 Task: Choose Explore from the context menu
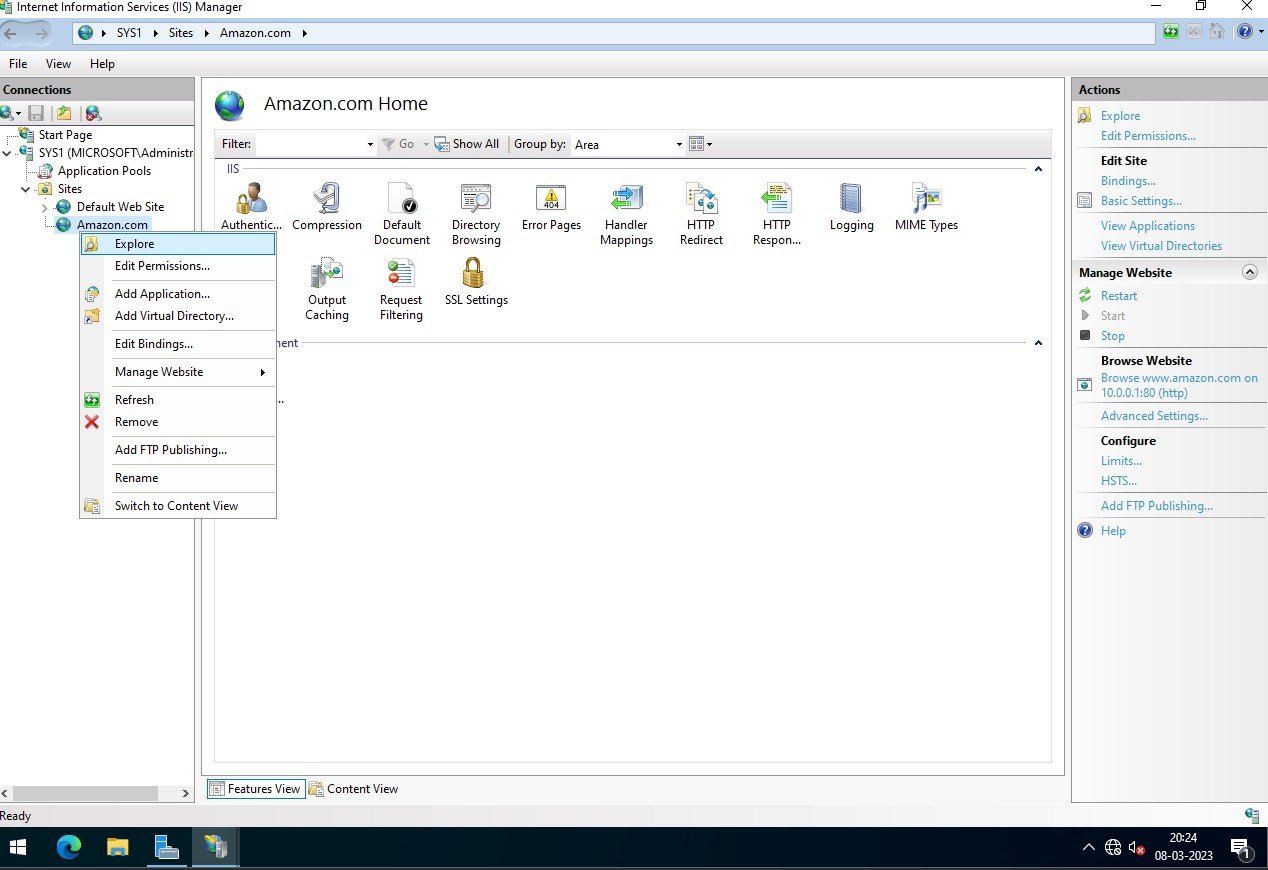coord(178,244)
